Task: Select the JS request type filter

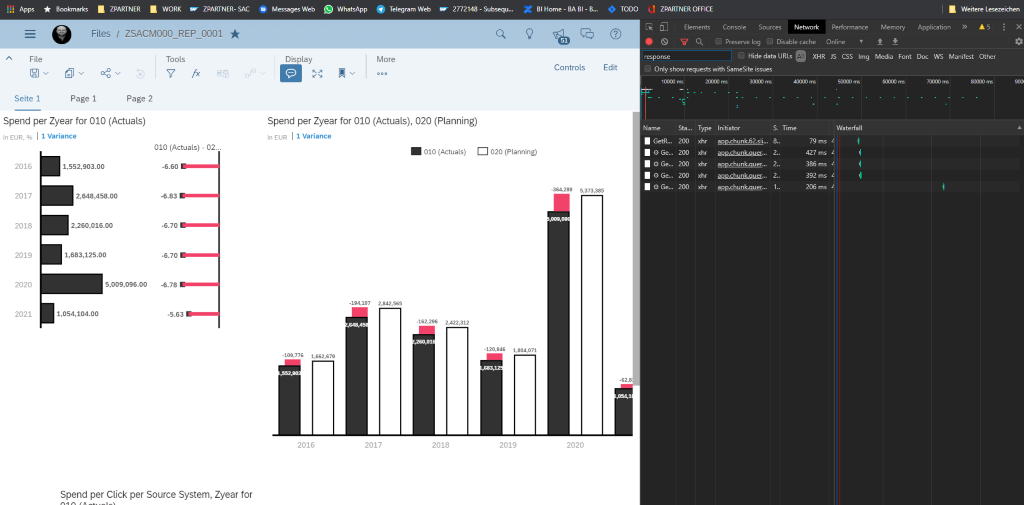Action: tap(833, 56)
